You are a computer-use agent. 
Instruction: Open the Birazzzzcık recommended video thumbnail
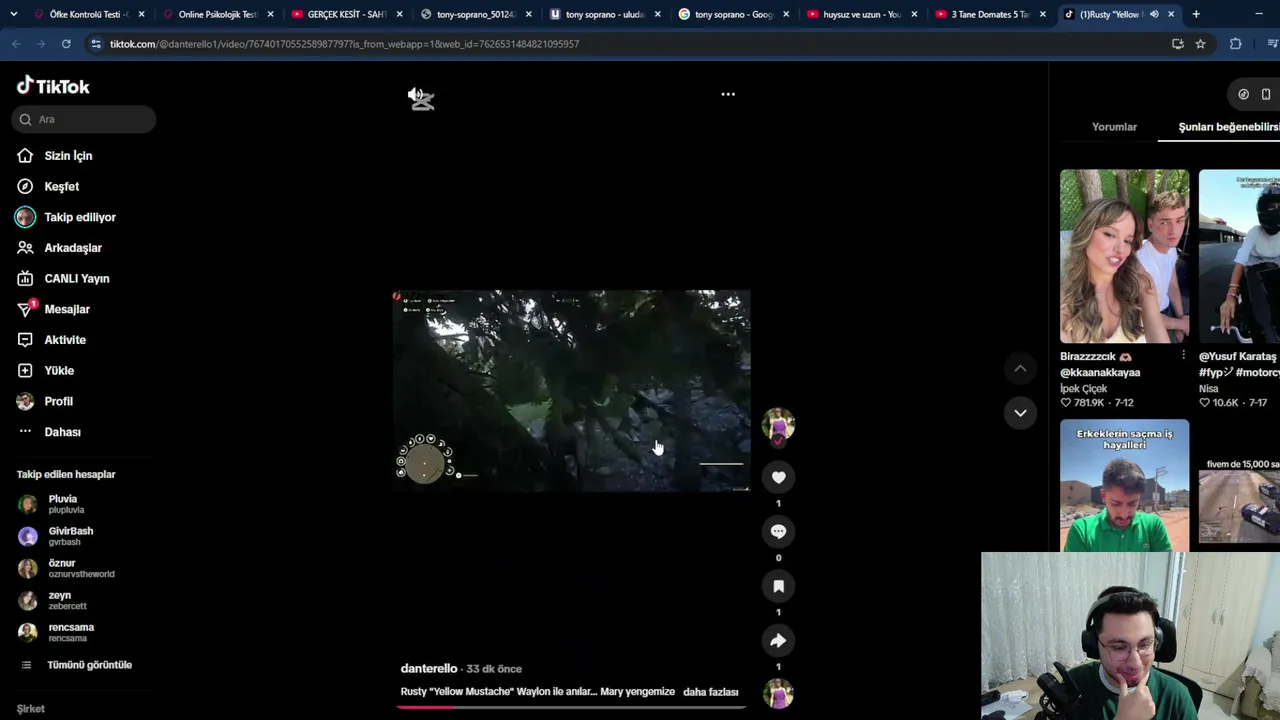1125,256
